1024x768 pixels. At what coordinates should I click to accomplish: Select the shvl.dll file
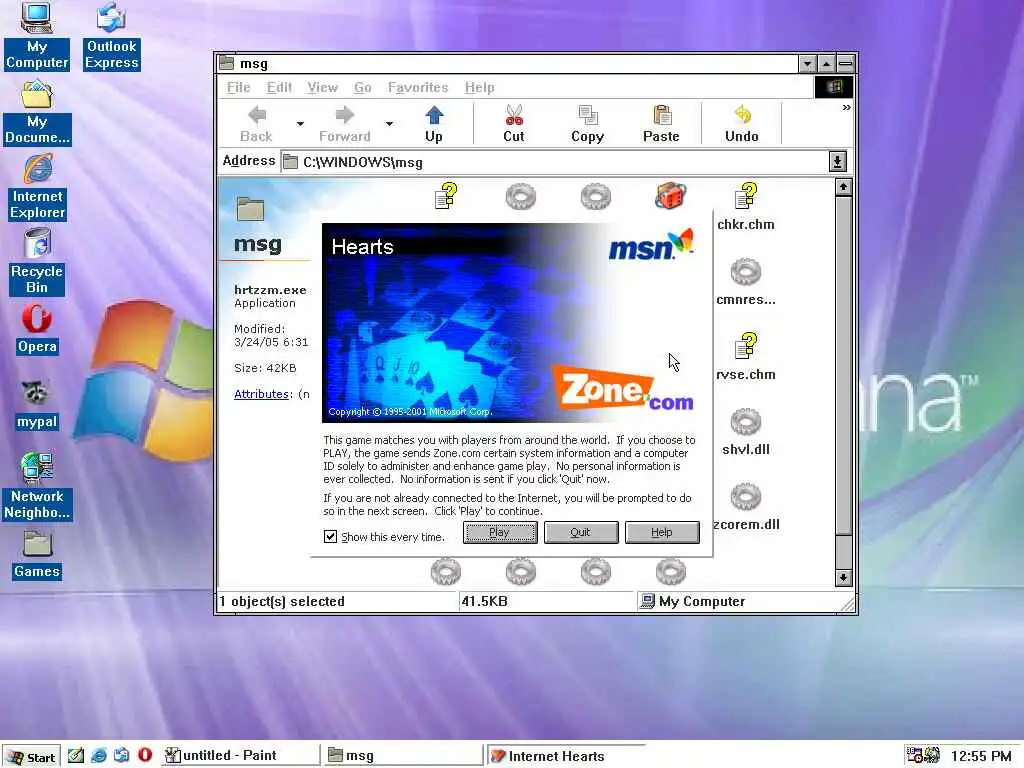(x=746, y=432)
